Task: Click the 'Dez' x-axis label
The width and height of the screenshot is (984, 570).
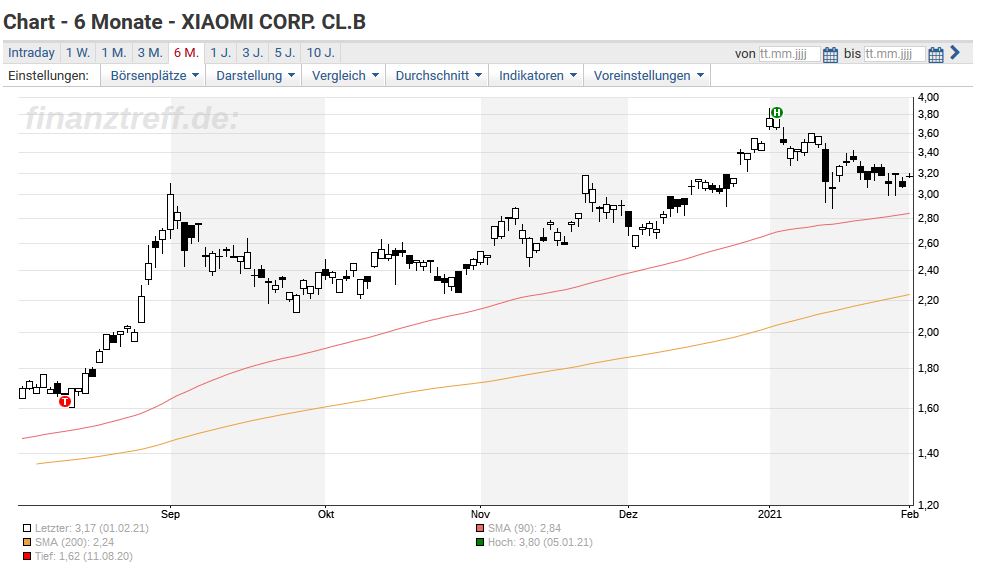Action: pos(628,514)
